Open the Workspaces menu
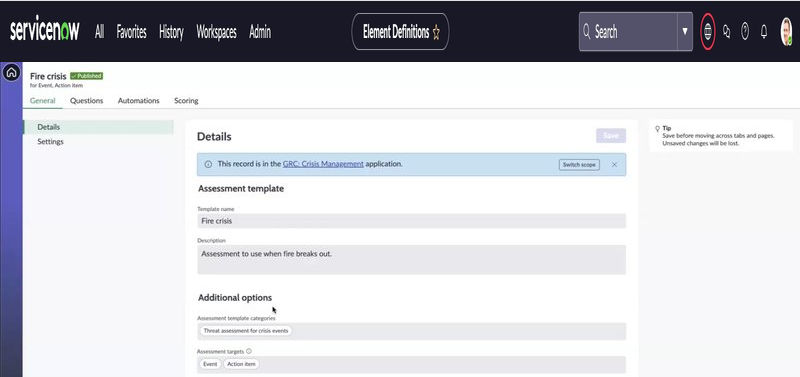This screenshot has height=377, width=800. tap(216, 32)
